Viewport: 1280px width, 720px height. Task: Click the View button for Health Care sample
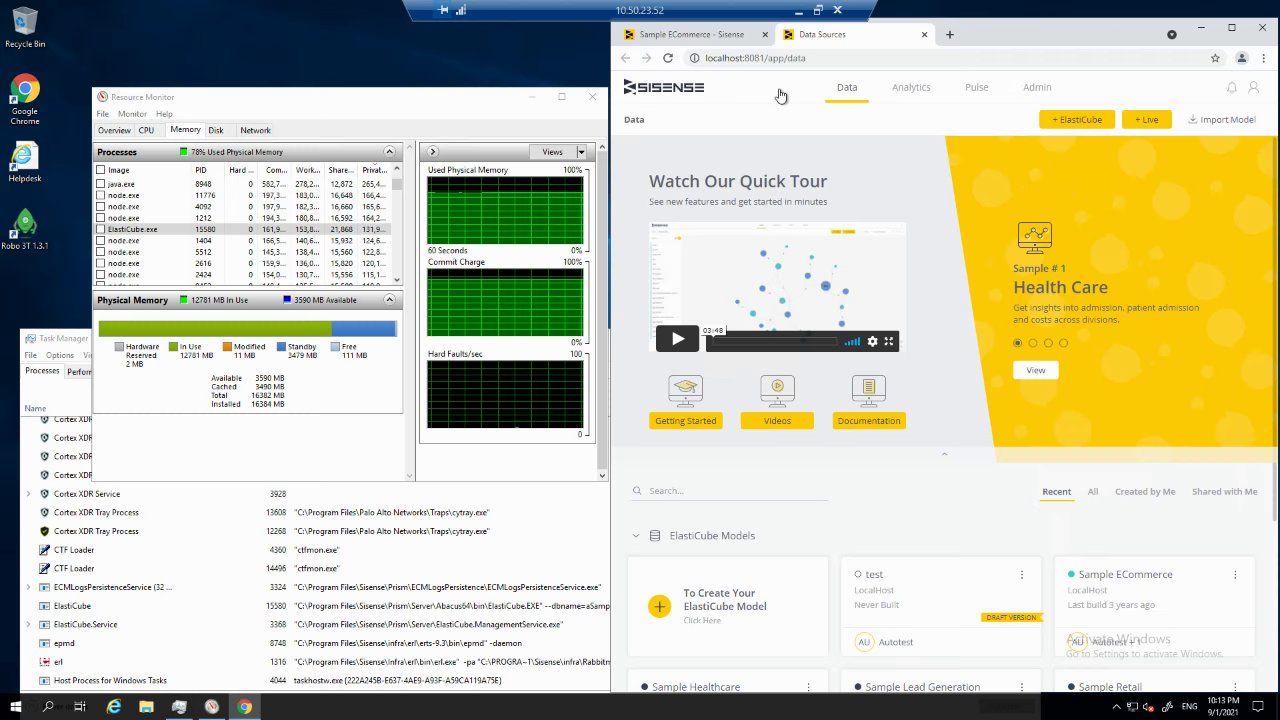[x=1035, y=370]
